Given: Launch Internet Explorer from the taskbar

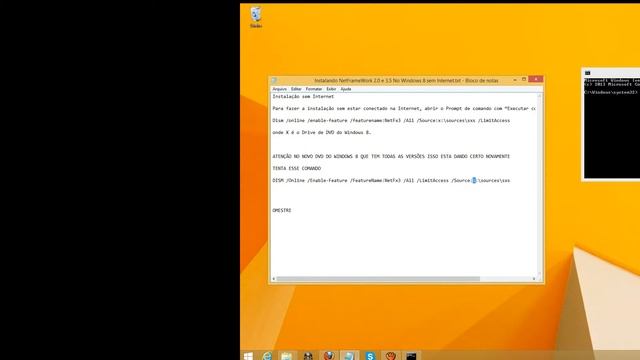Looking at the screenshot, I should point(267,356).
